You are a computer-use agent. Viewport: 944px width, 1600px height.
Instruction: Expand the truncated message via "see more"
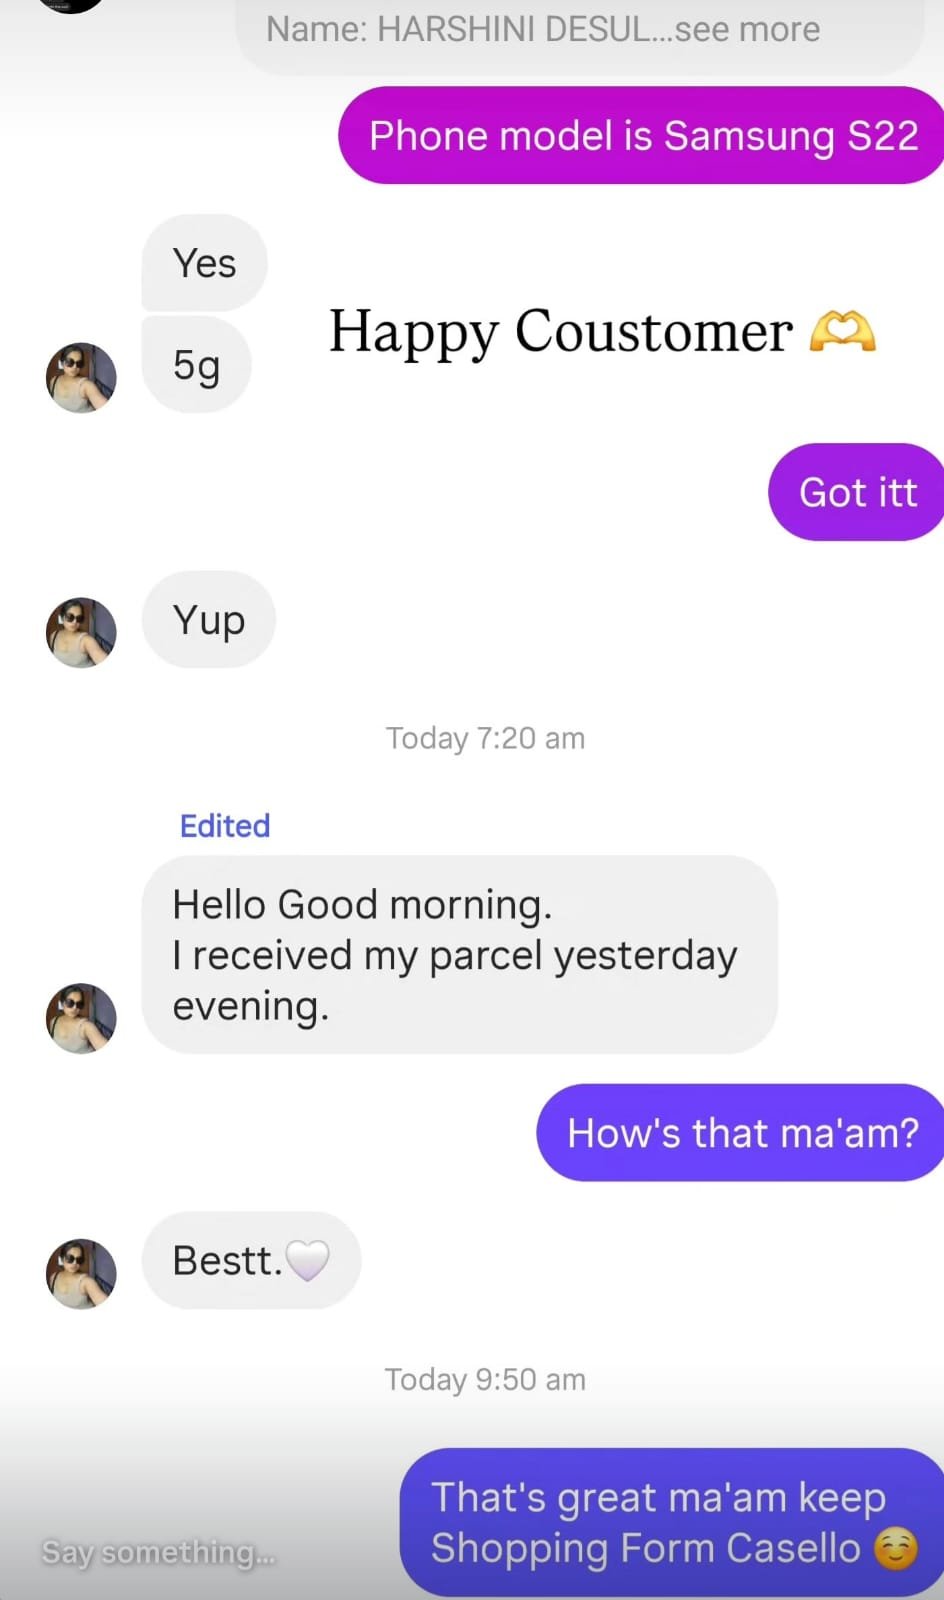point(747,29)
